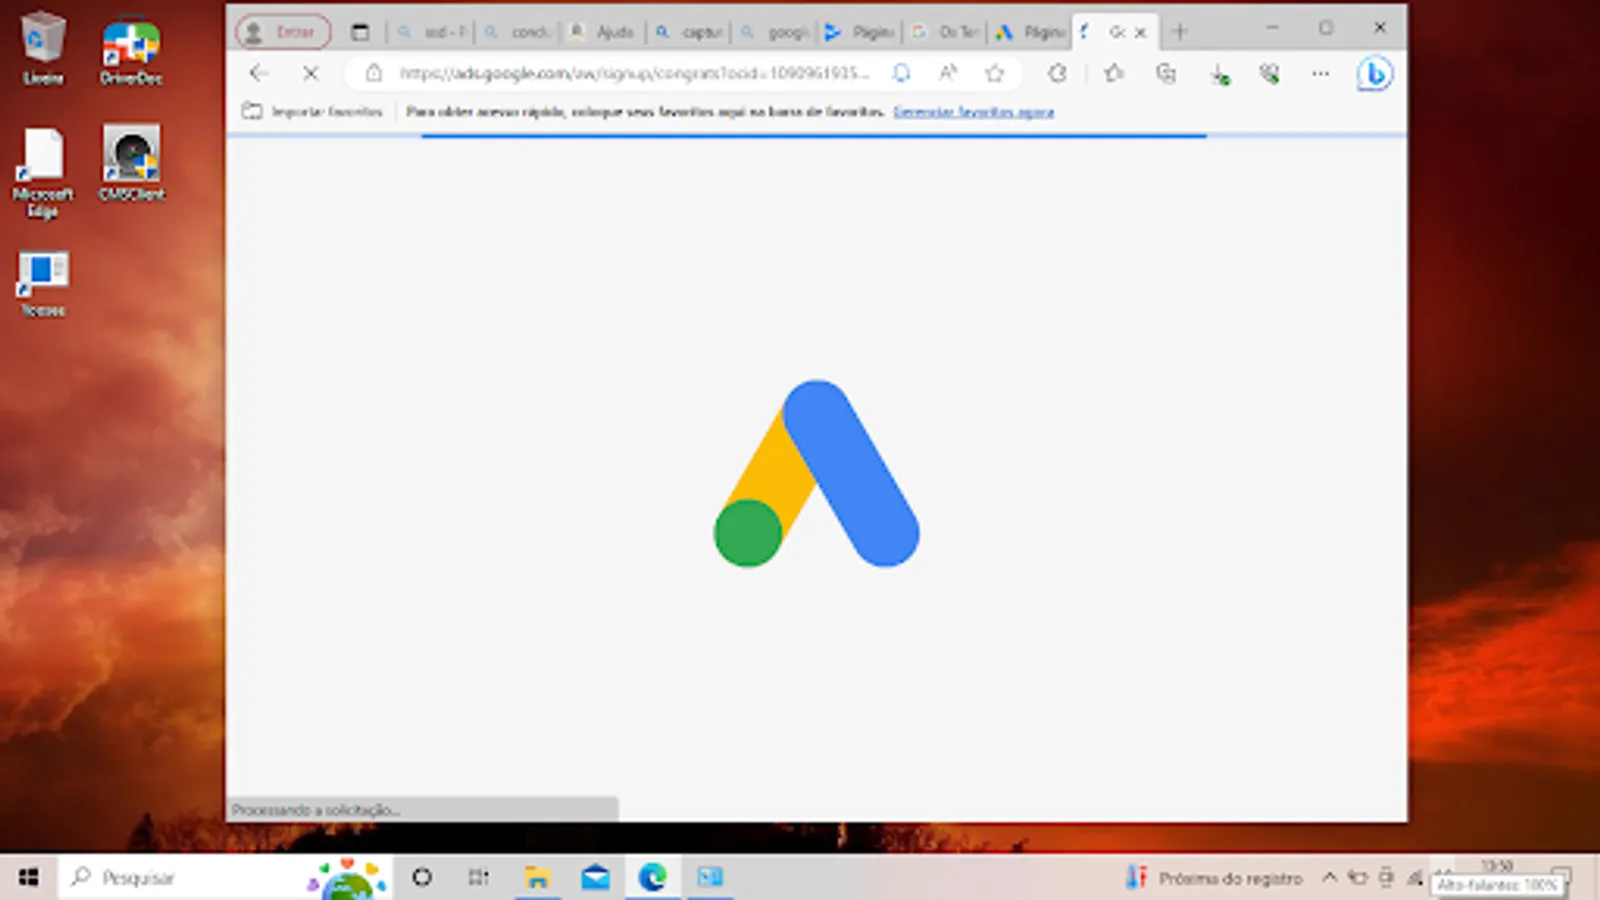Switch to the Google 'Os Ter' tab
The width and height of the screenshot is (1600, 900).
click(946, 32)
